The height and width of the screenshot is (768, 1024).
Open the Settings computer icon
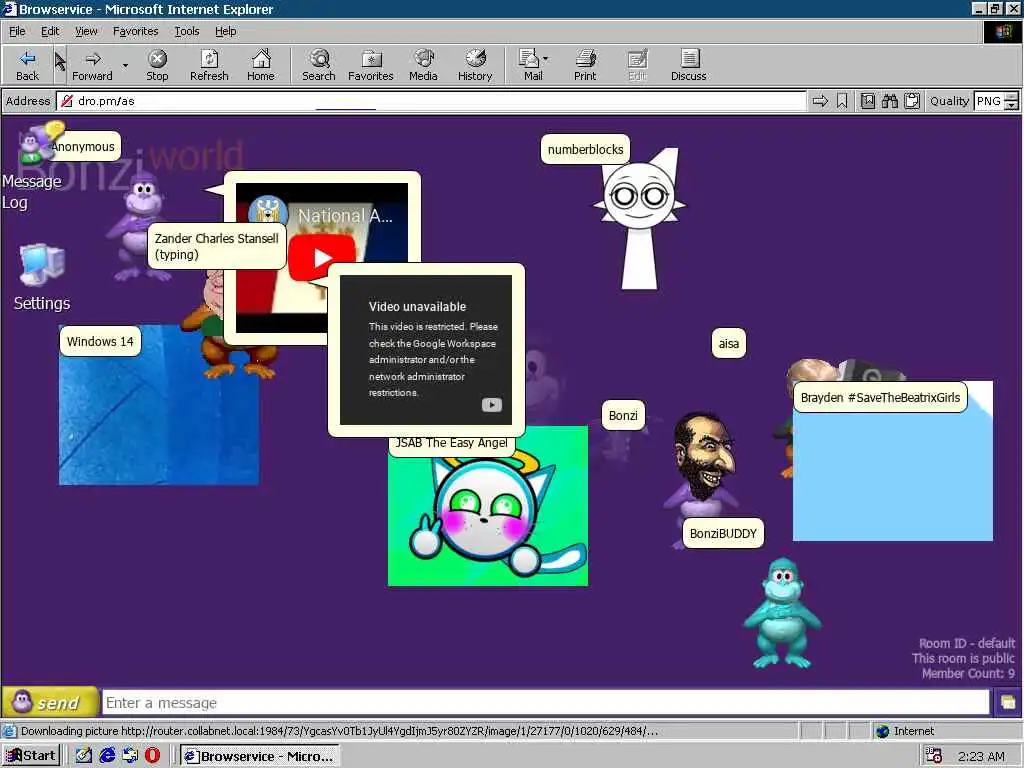coord(42,277)
